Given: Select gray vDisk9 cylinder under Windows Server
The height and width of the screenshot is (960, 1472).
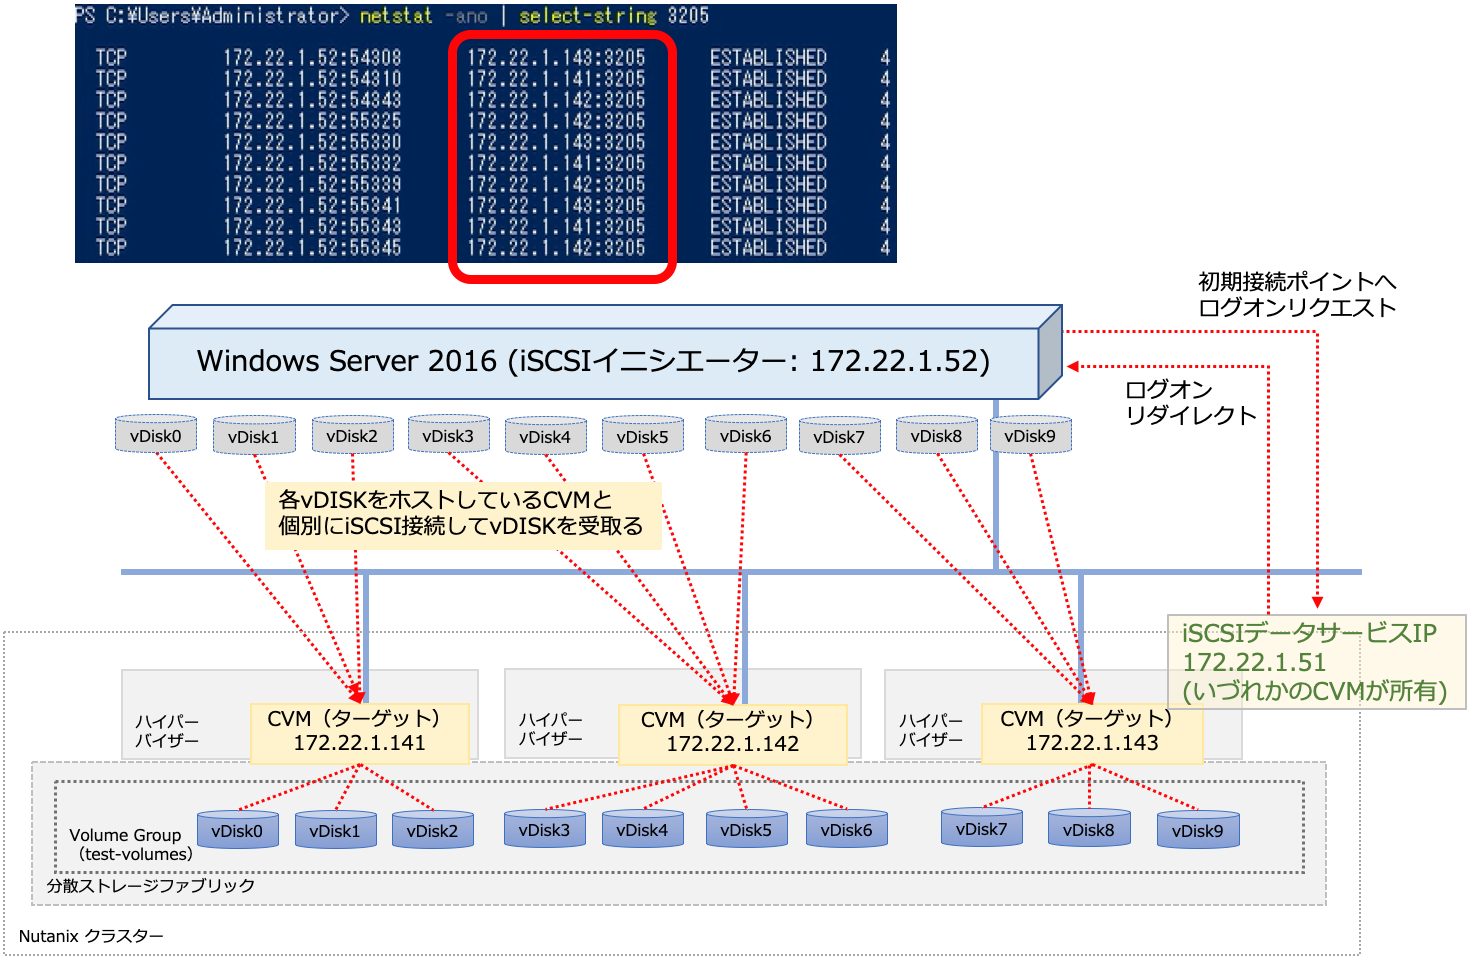Looking at the screenshot, I should 1031,435.
